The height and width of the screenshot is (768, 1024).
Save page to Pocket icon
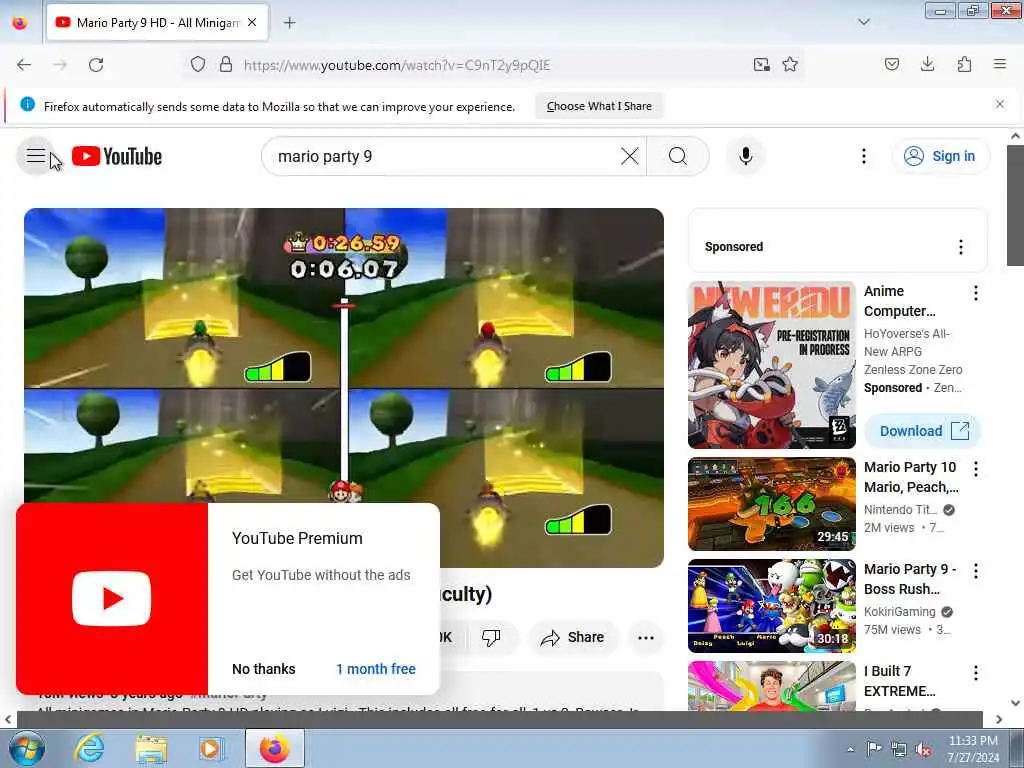coord(891,65)
